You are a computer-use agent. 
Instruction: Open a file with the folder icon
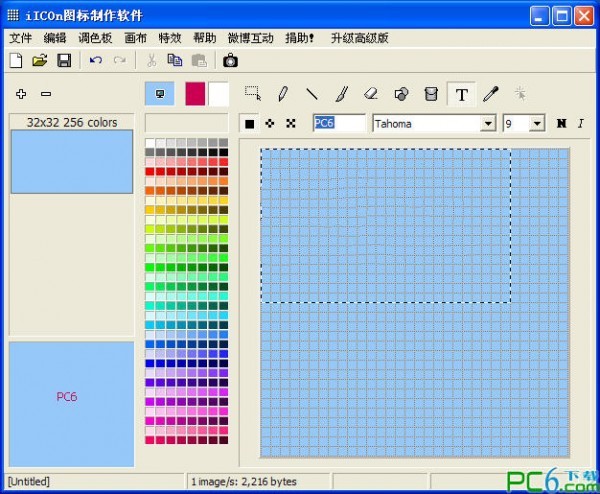point(39,60)
